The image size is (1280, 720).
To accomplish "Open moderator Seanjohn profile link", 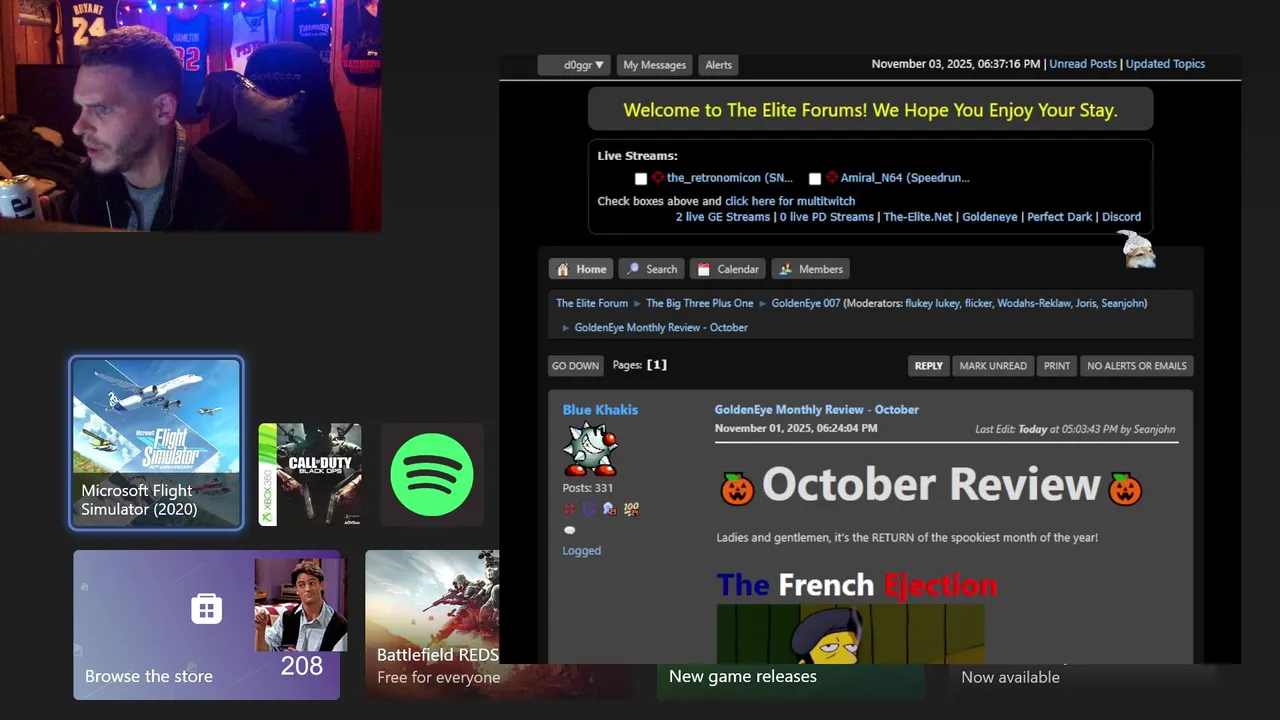I will (1122, 303).
